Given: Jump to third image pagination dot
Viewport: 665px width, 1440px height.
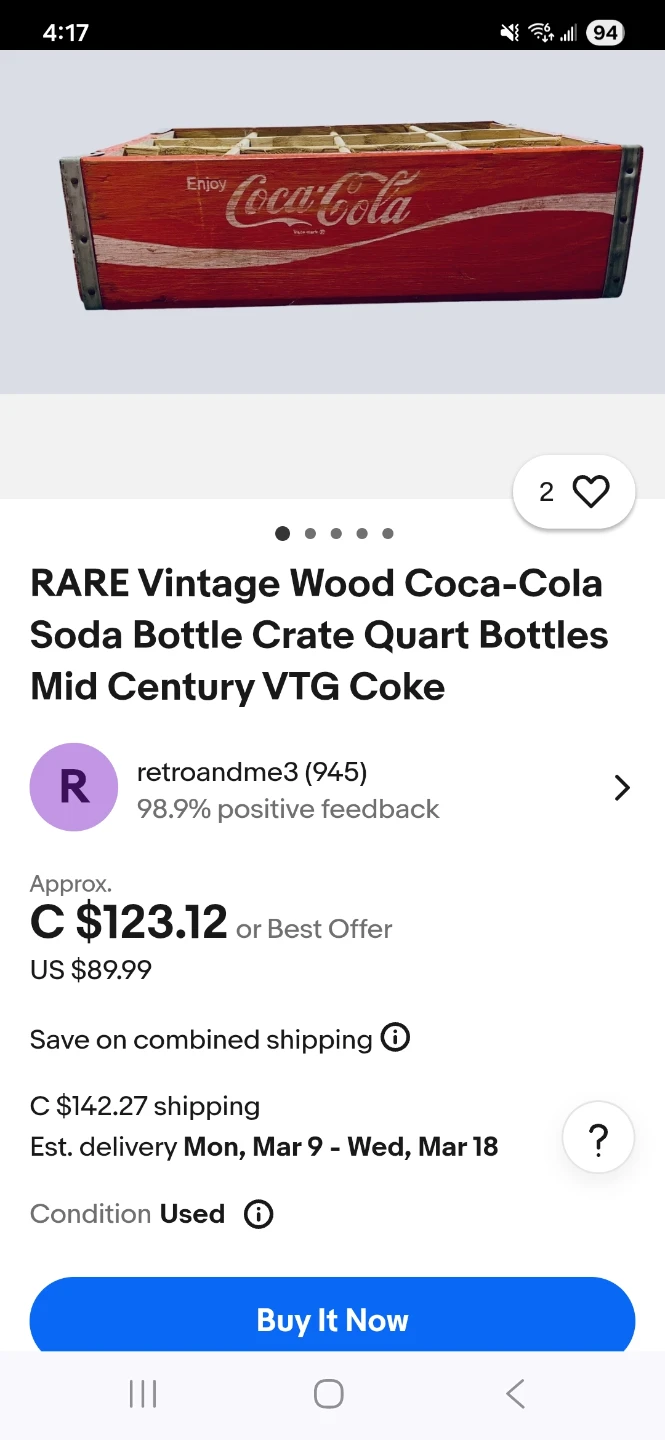Looking at the screenshot, I should click(336, 533).
